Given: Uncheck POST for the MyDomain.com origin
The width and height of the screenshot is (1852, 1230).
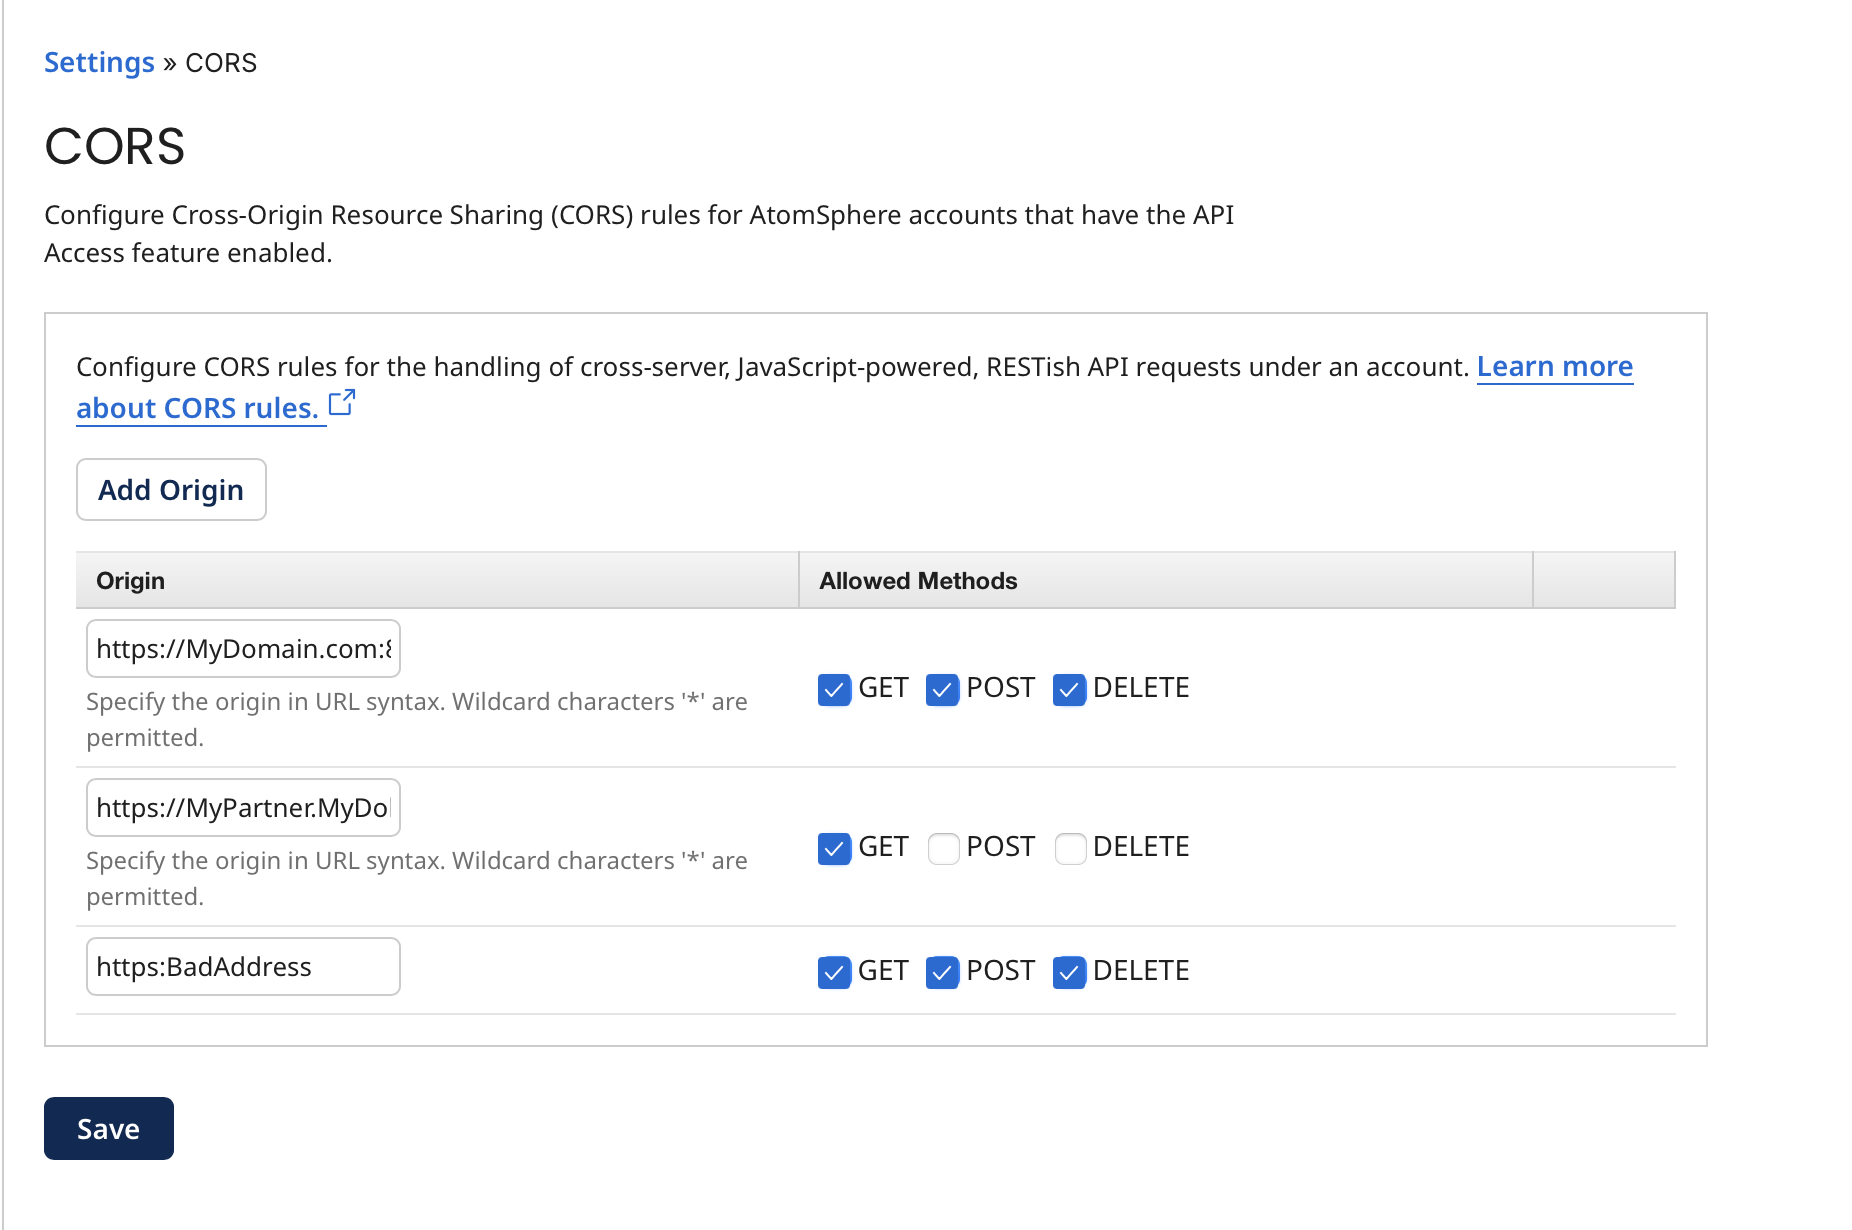Looking at the screenshot, I should click(942, 689).
